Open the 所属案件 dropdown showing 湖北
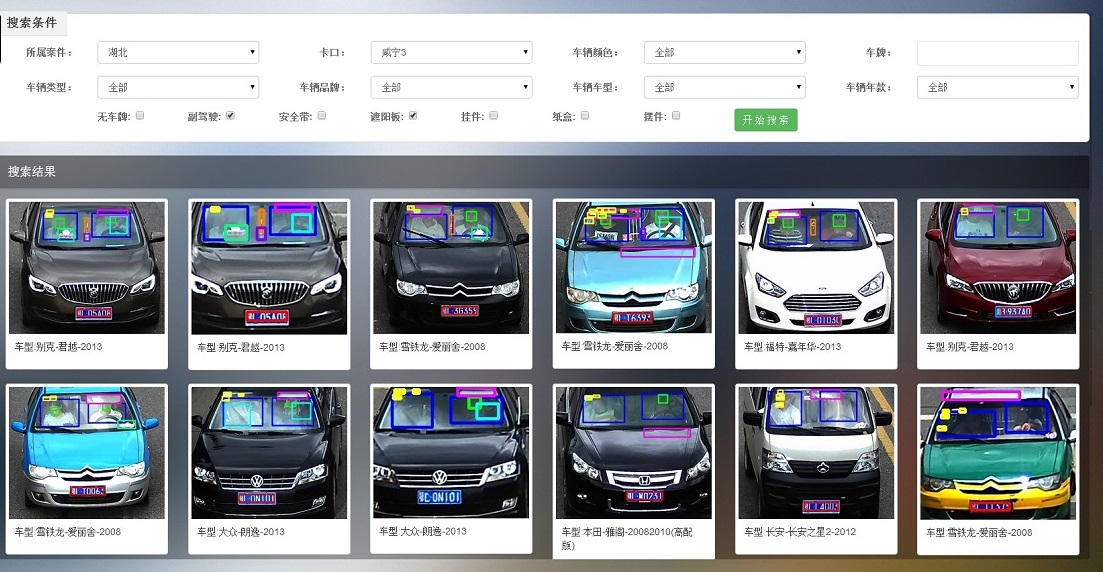The height and width of the screenshot is (572, 1103). point(178,52)
